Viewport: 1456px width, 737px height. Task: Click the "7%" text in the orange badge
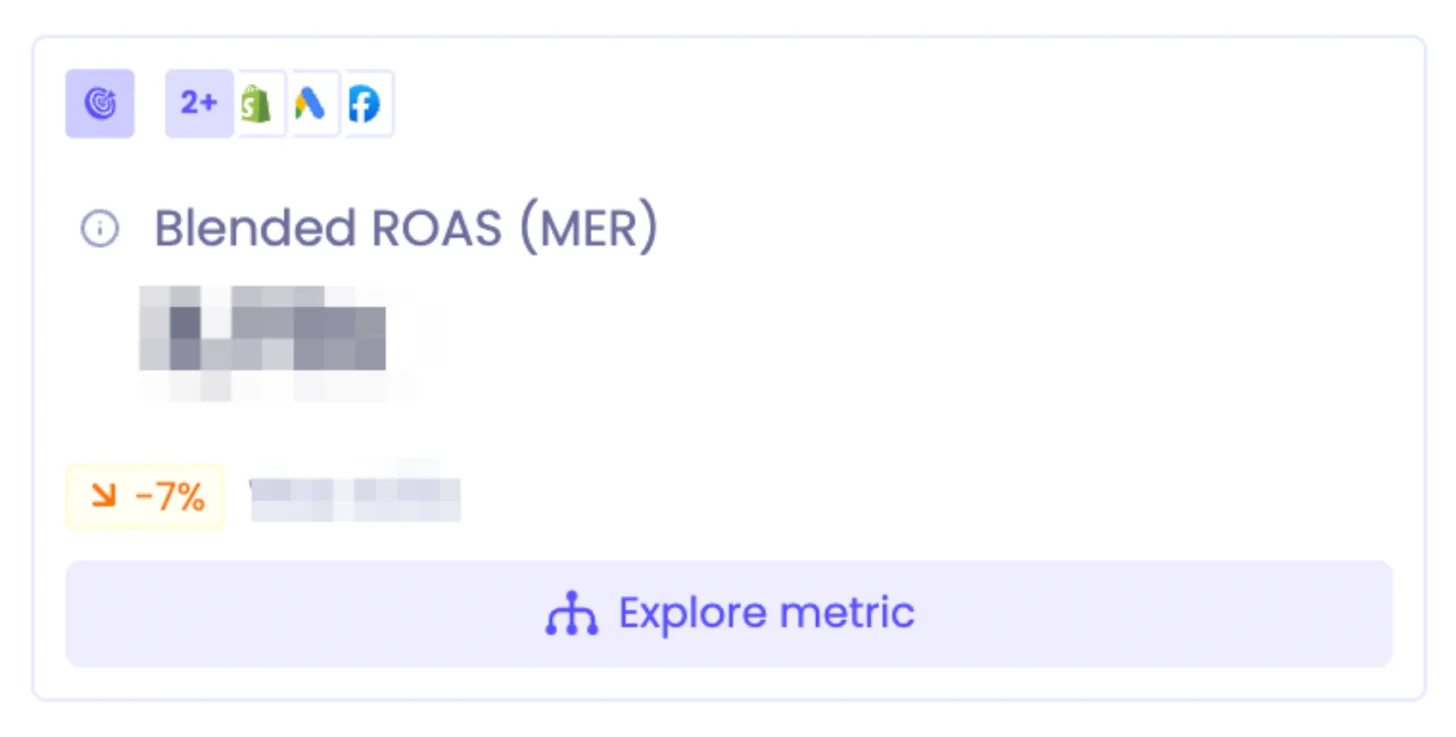[178, 496]
